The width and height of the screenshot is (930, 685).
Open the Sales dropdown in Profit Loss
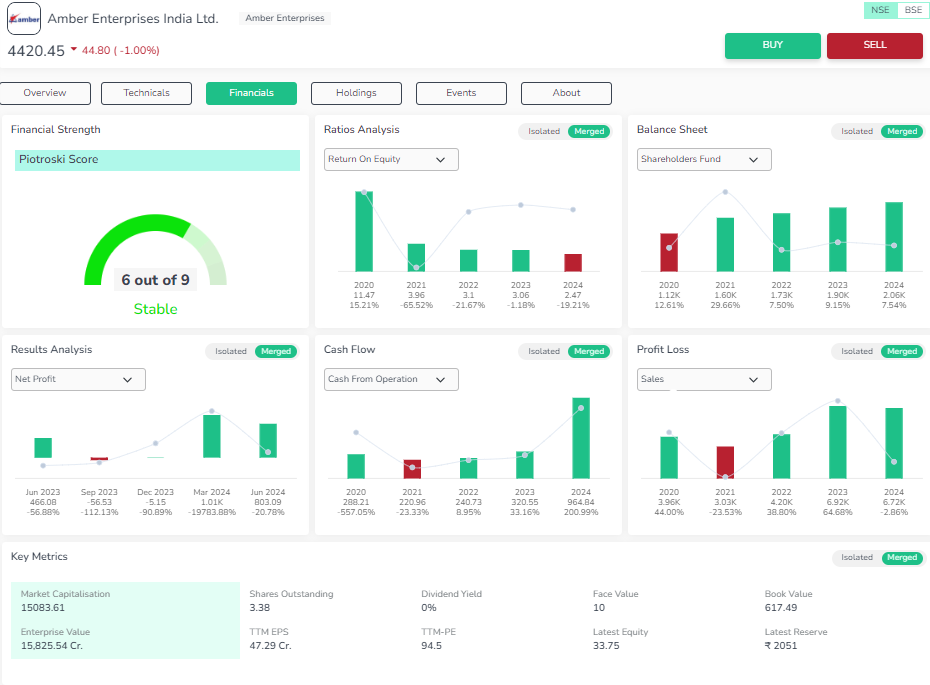pyautogui.click(x=704, y=380)
